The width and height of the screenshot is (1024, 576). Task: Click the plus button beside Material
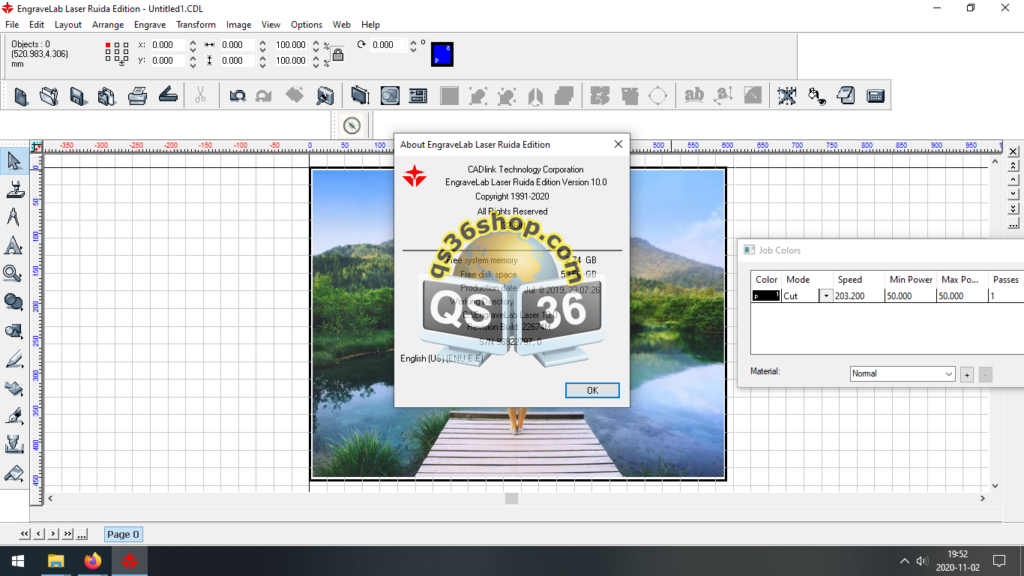pos(967,374)
